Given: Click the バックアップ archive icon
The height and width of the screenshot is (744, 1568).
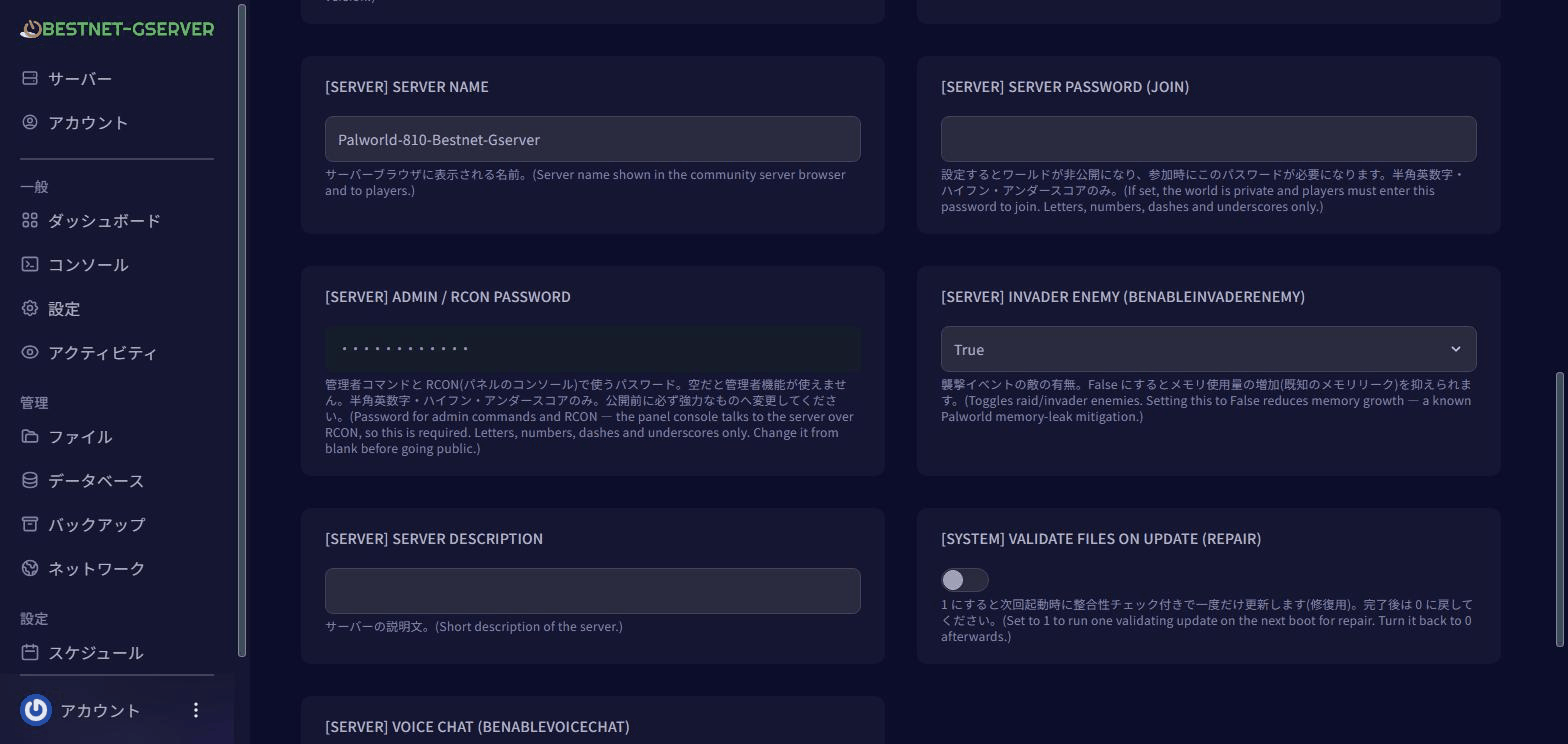Looking at the screenshot, I should 30,524.
